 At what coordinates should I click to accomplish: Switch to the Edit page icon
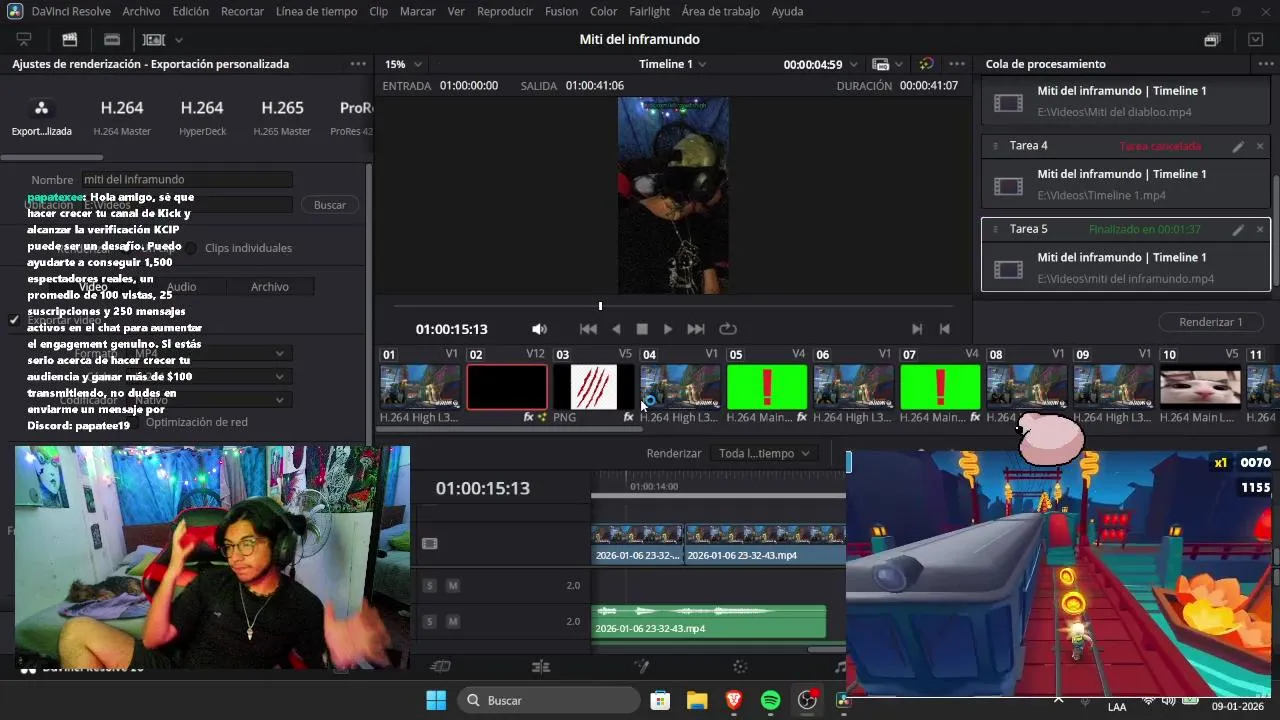[x=541, y=667]
